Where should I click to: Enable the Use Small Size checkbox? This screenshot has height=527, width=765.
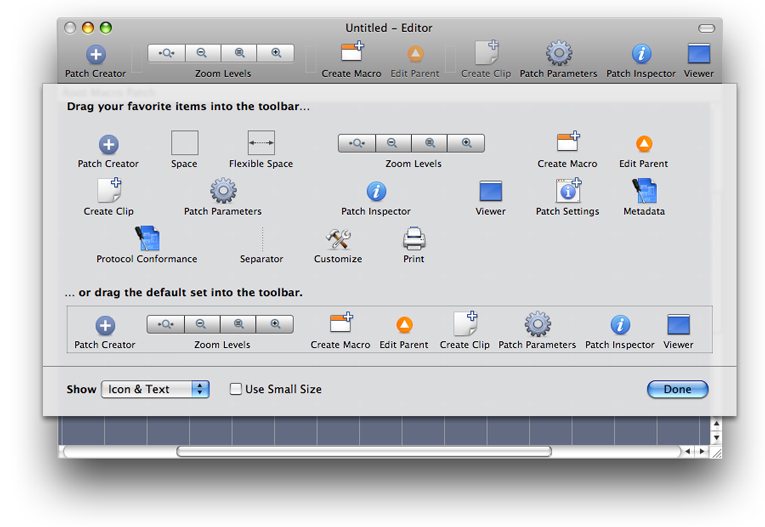(236, 389)
